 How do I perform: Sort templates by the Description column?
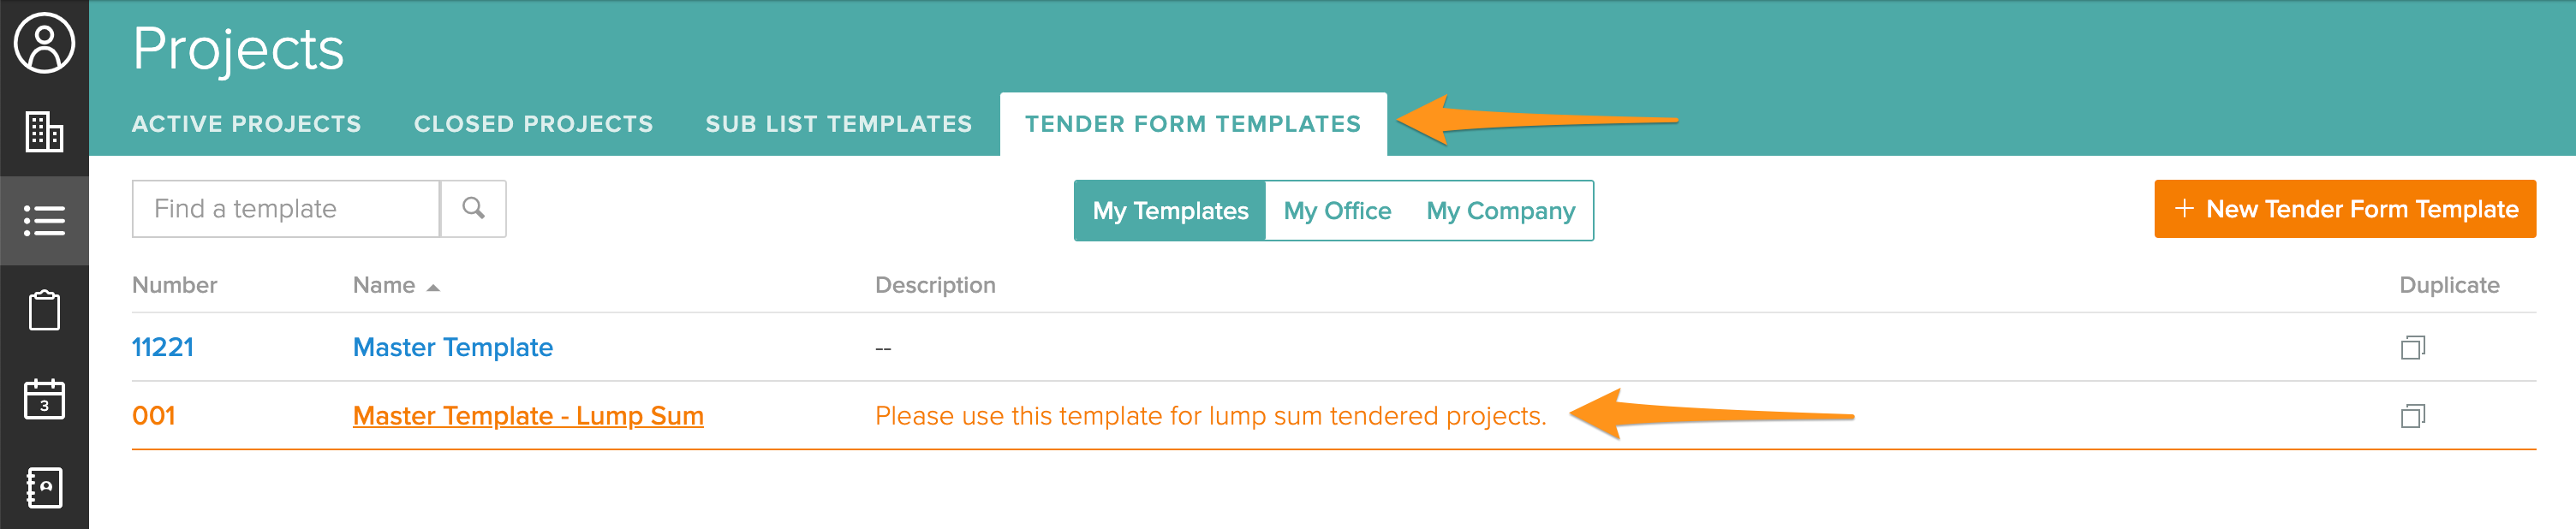point(935,284)
